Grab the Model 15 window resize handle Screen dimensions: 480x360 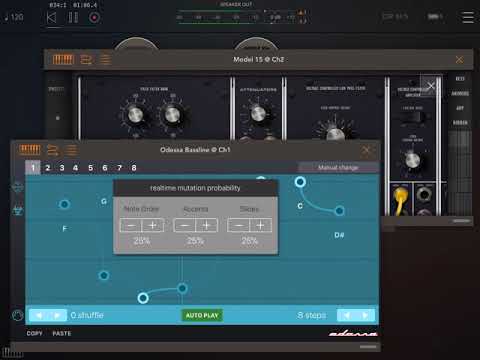[462, 221]
